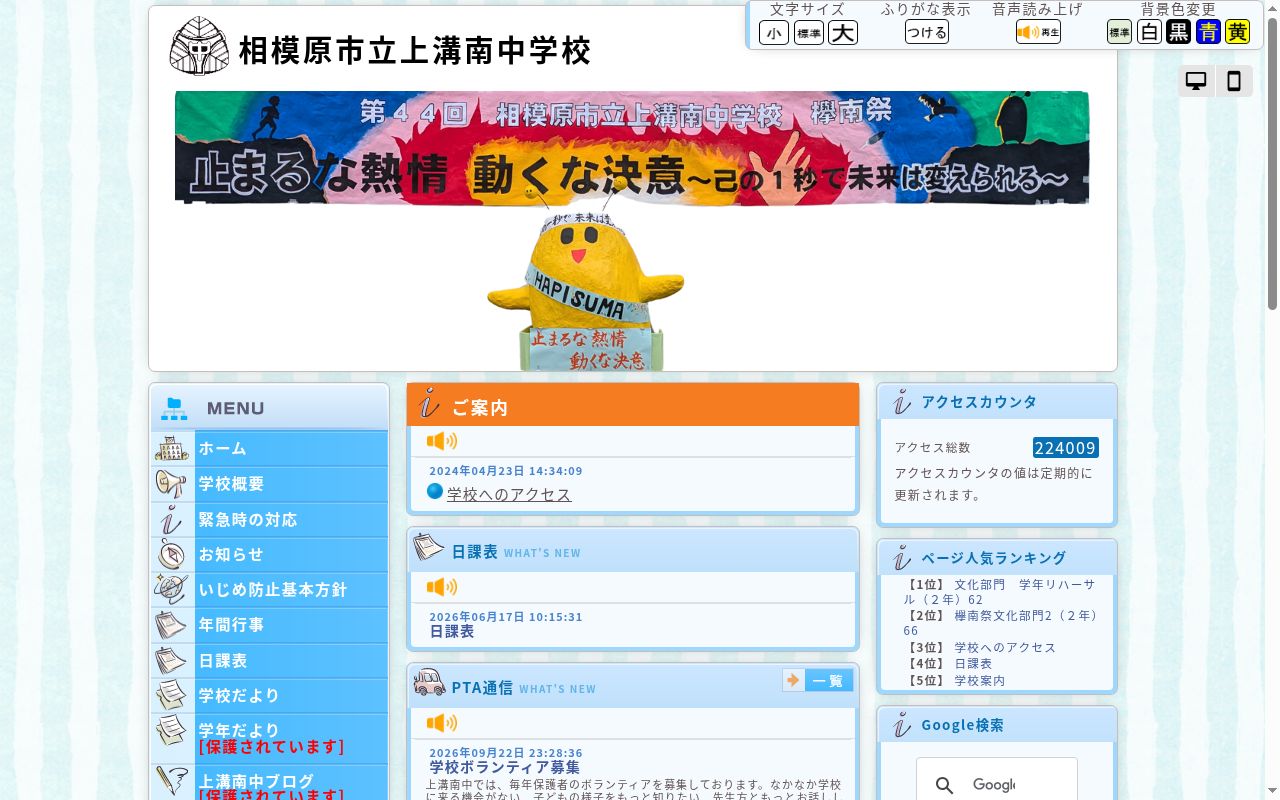Play audio for PTA通信 section
This screenshot has width=1280, height=800.
[x=442, y=723]
